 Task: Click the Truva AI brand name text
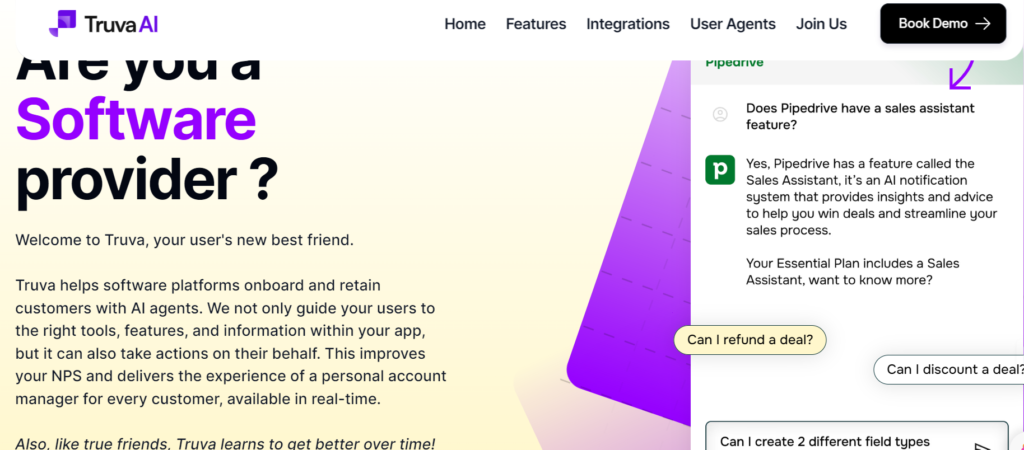coord(123,24)
